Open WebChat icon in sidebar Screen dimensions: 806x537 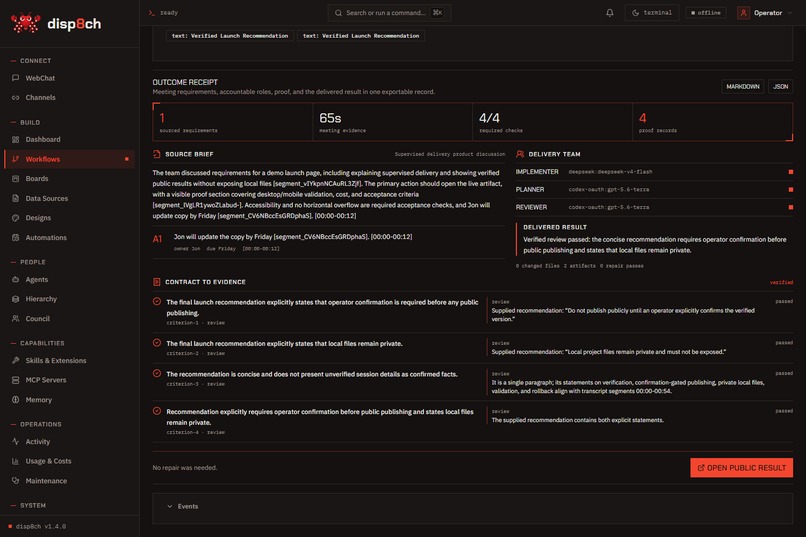click(x=15, y=78)
